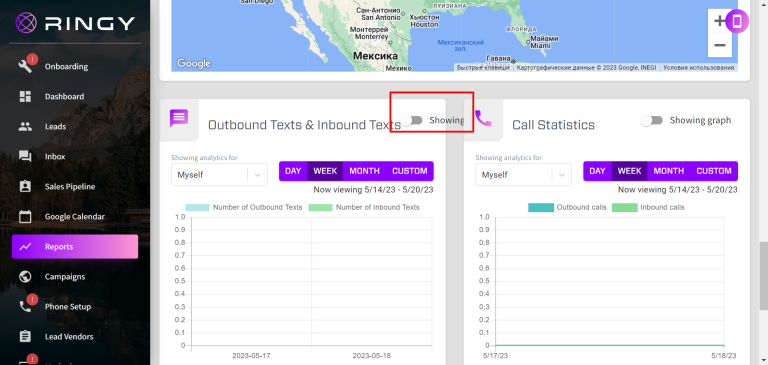
Task: Open Inbox menu item
Action: point(75,156)
